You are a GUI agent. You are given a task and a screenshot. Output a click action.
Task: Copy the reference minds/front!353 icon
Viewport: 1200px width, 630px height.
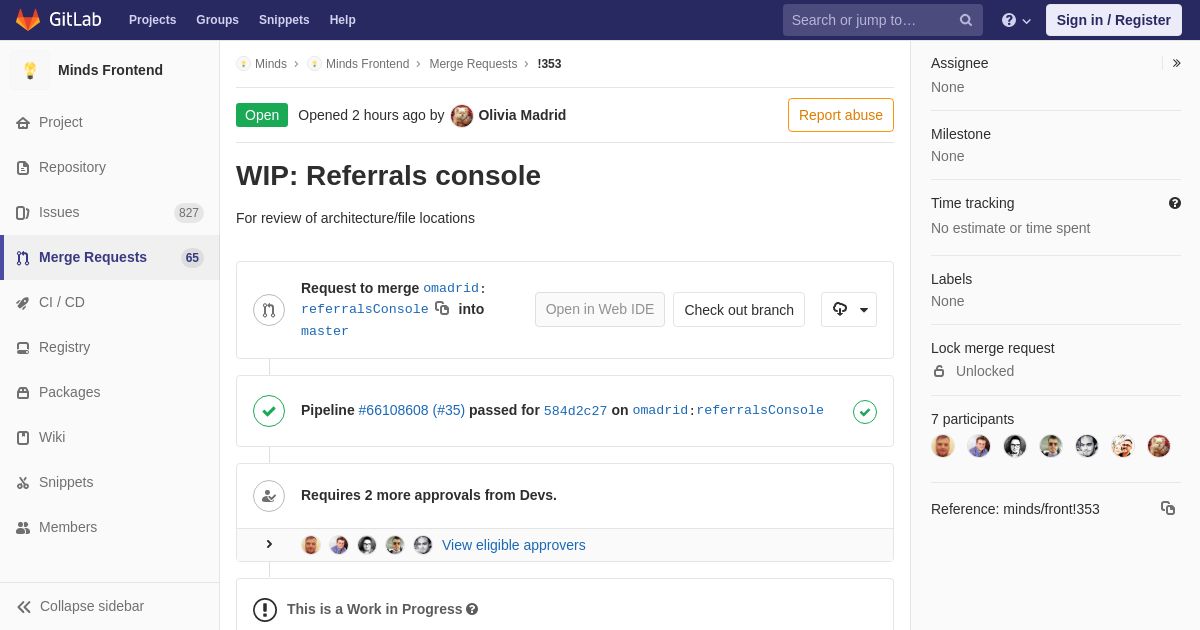[x=1168, y=508]
